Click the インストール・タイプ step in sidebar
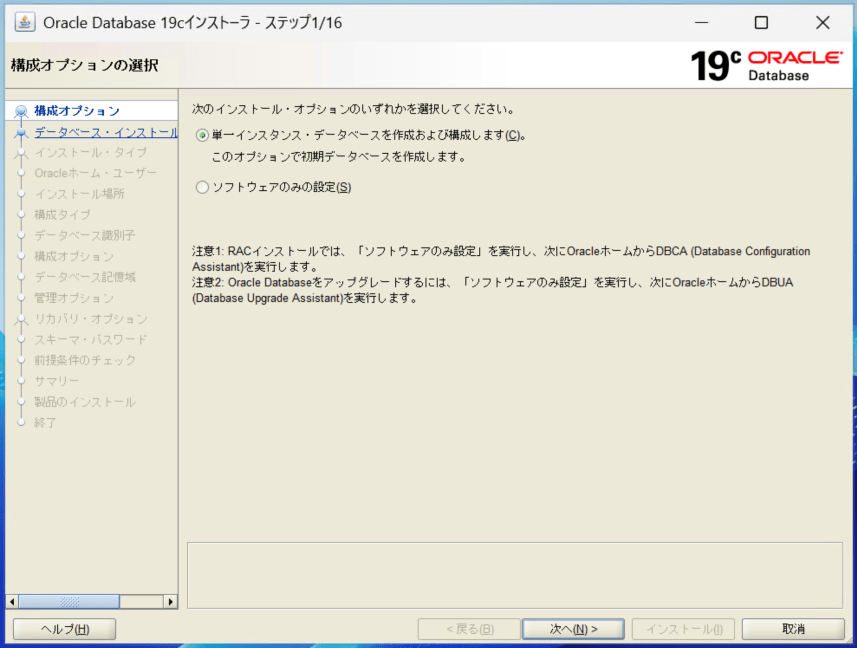This screenshot has height=648, width=857. tap(90, 153)
